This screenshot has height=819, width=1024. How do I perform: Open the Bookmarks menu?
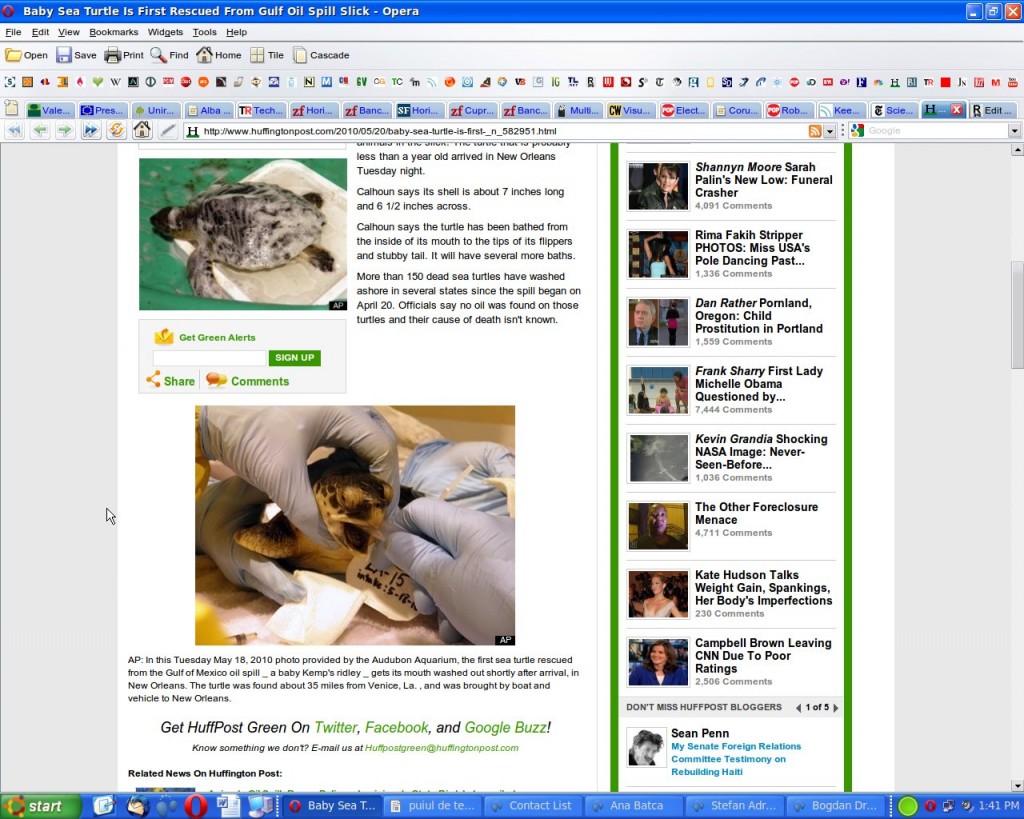pos(114,32)
